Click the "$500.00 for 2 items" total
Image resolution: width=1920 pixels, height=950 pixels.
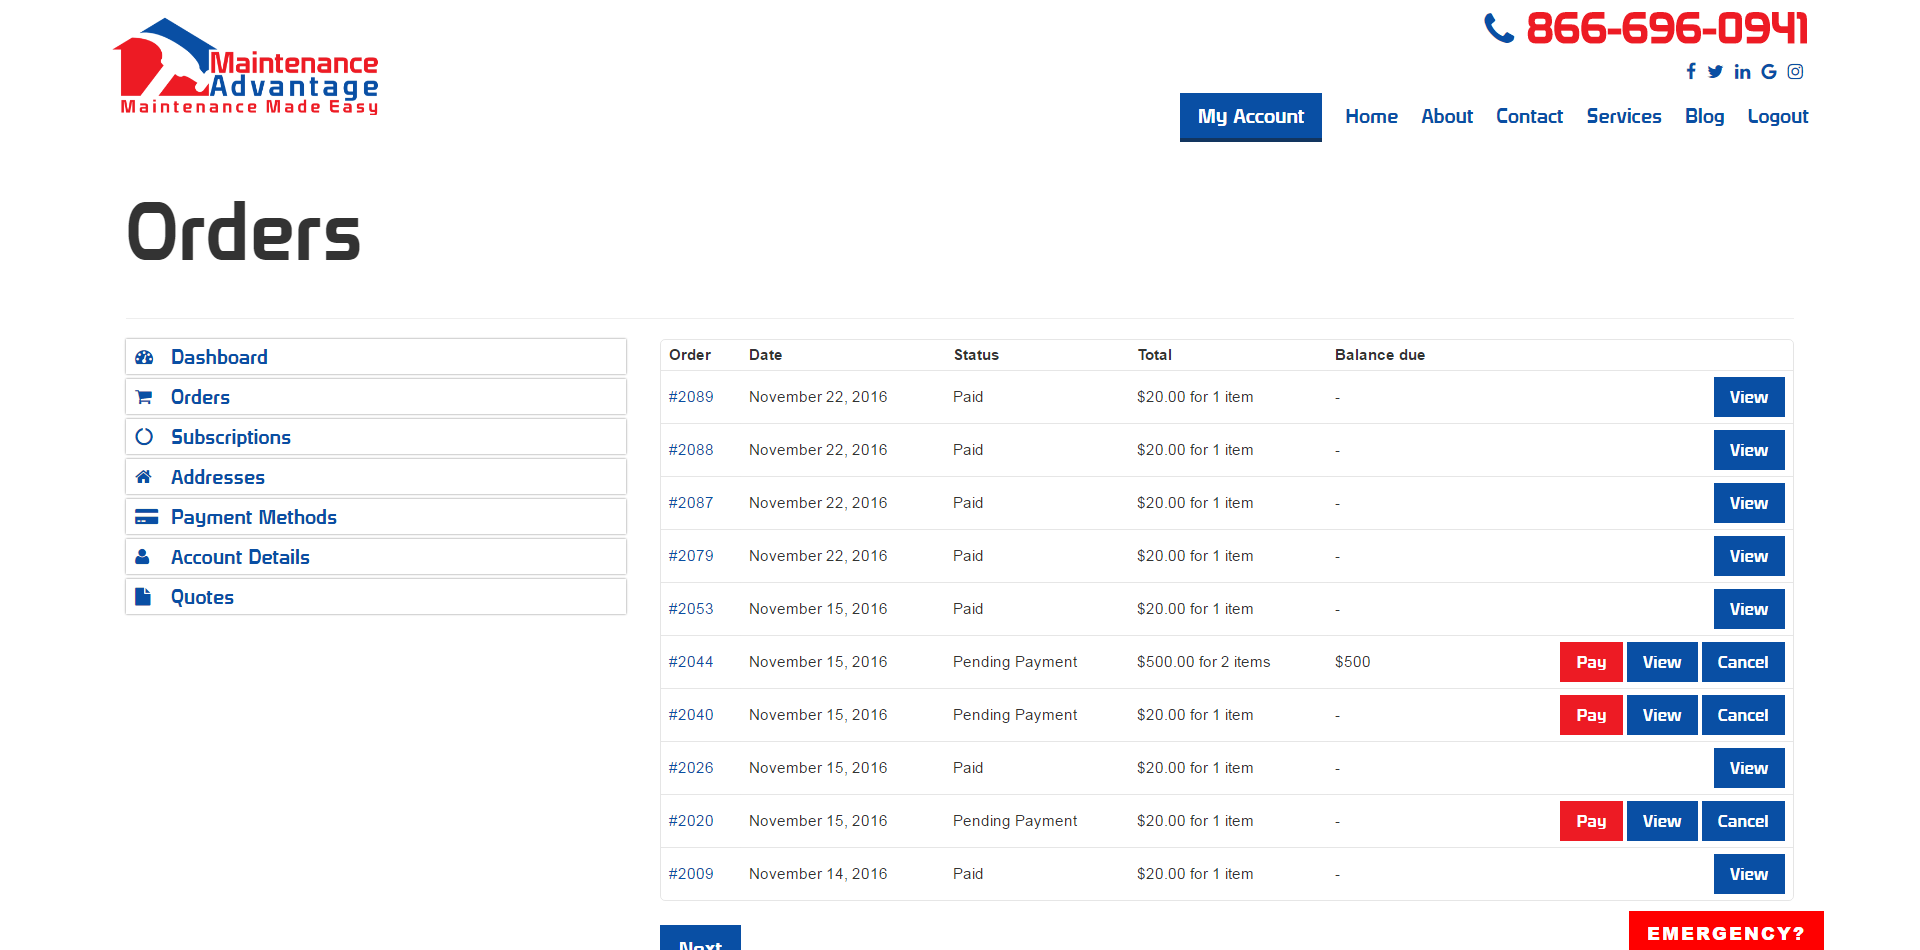click(1203, 662)
